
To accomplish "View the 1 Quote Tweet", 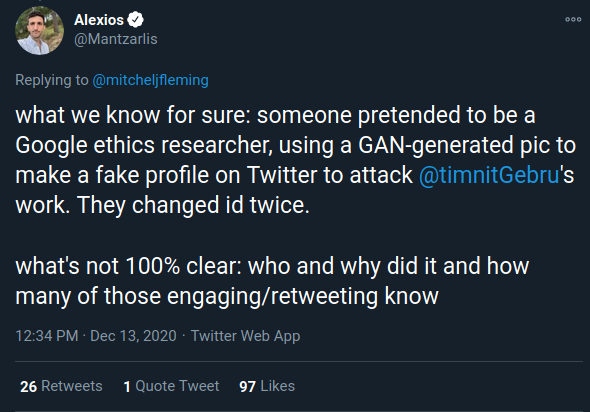I will click(171, 386).
